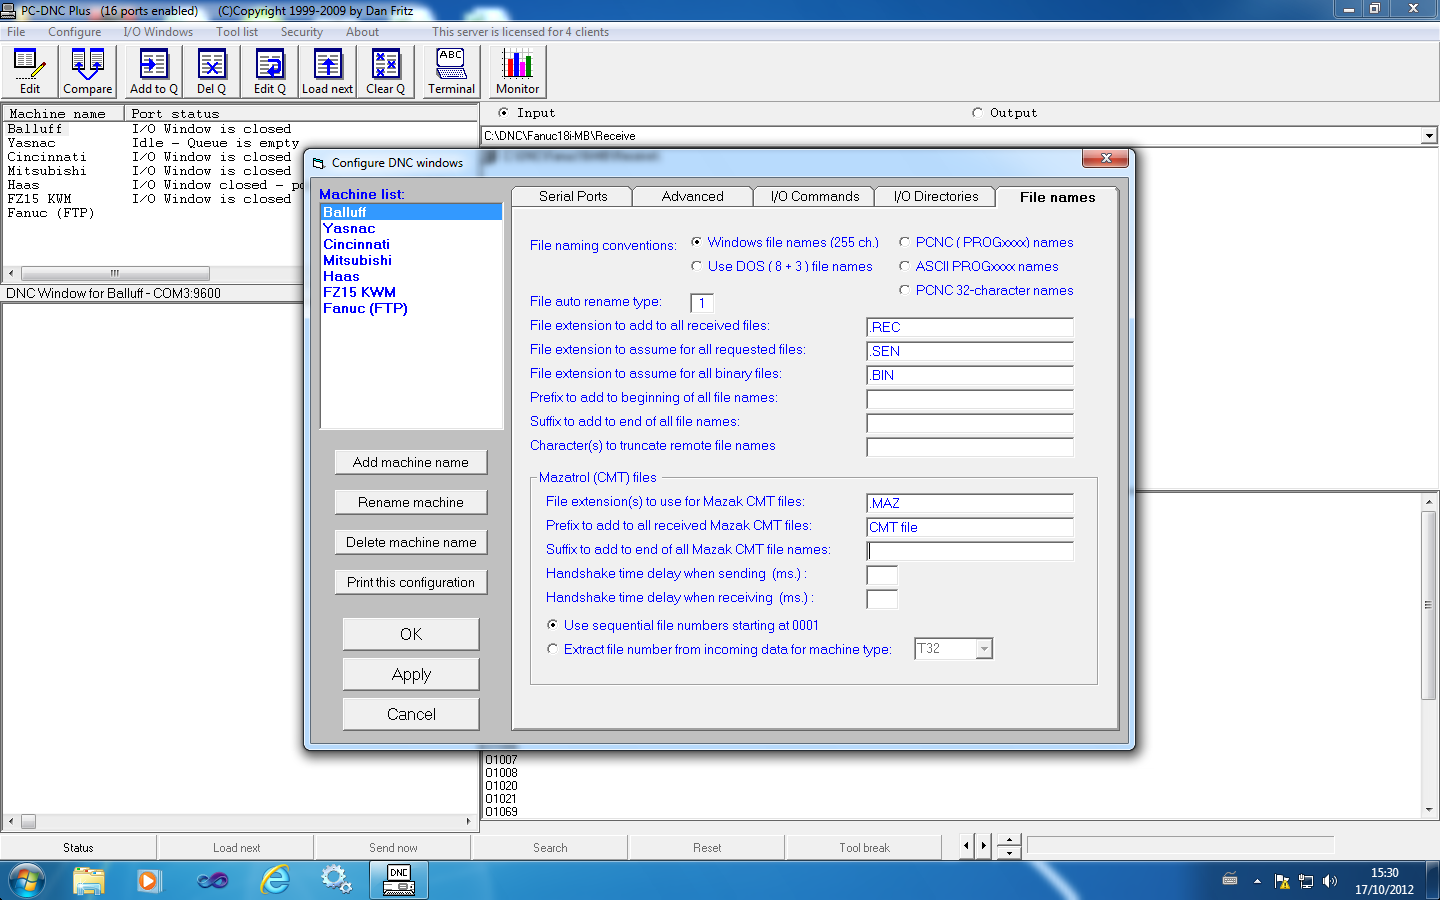
Task: Click the file list vertical scrollbar
Action: click(1428, 605)
